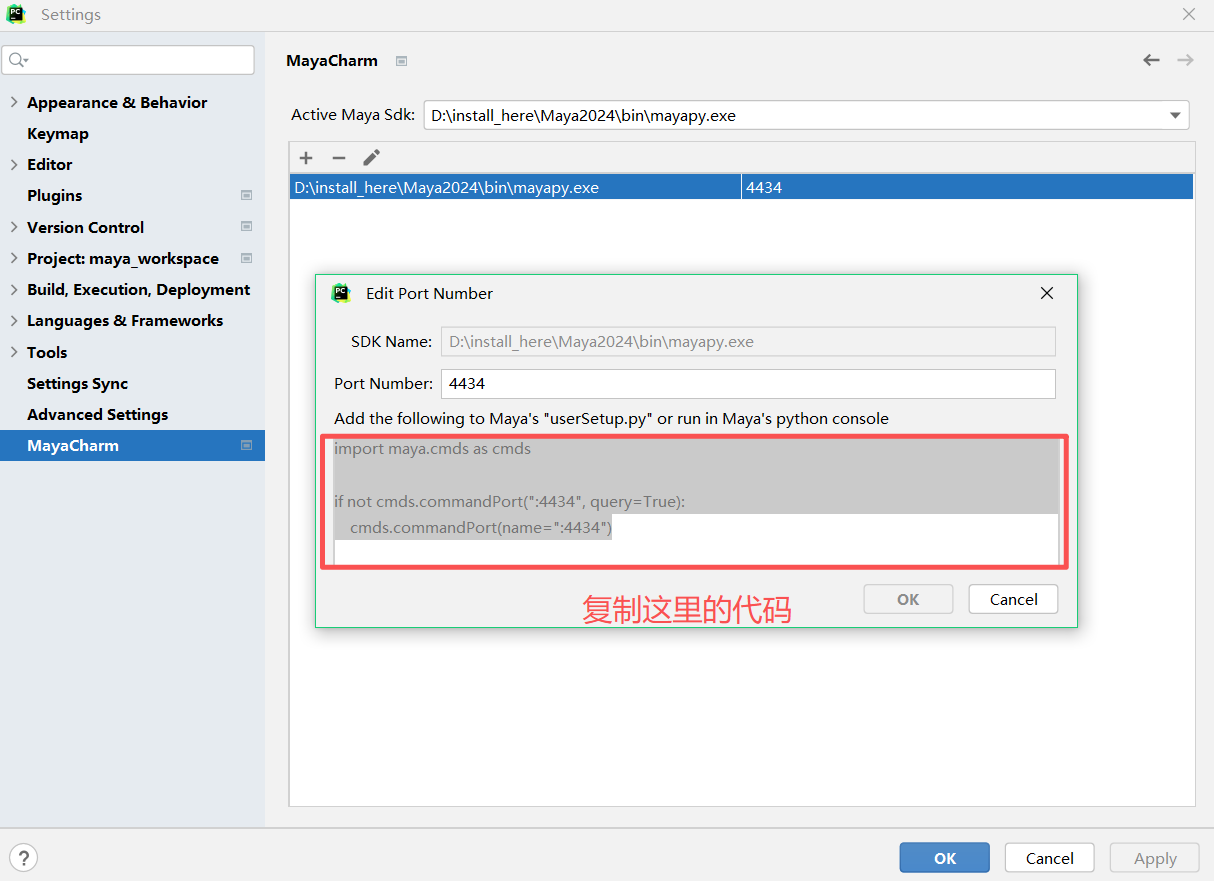The width and height of the screenshot is (1214, 881).
Task: Click the settings search box
Action: (x=128, y=60)
